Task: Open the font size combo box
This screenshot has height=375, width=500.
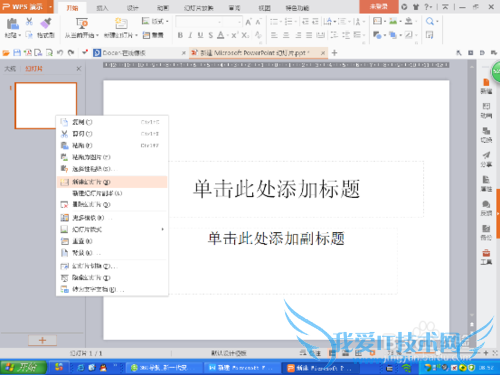Action: pyautogui.click(x=232, y=22)
